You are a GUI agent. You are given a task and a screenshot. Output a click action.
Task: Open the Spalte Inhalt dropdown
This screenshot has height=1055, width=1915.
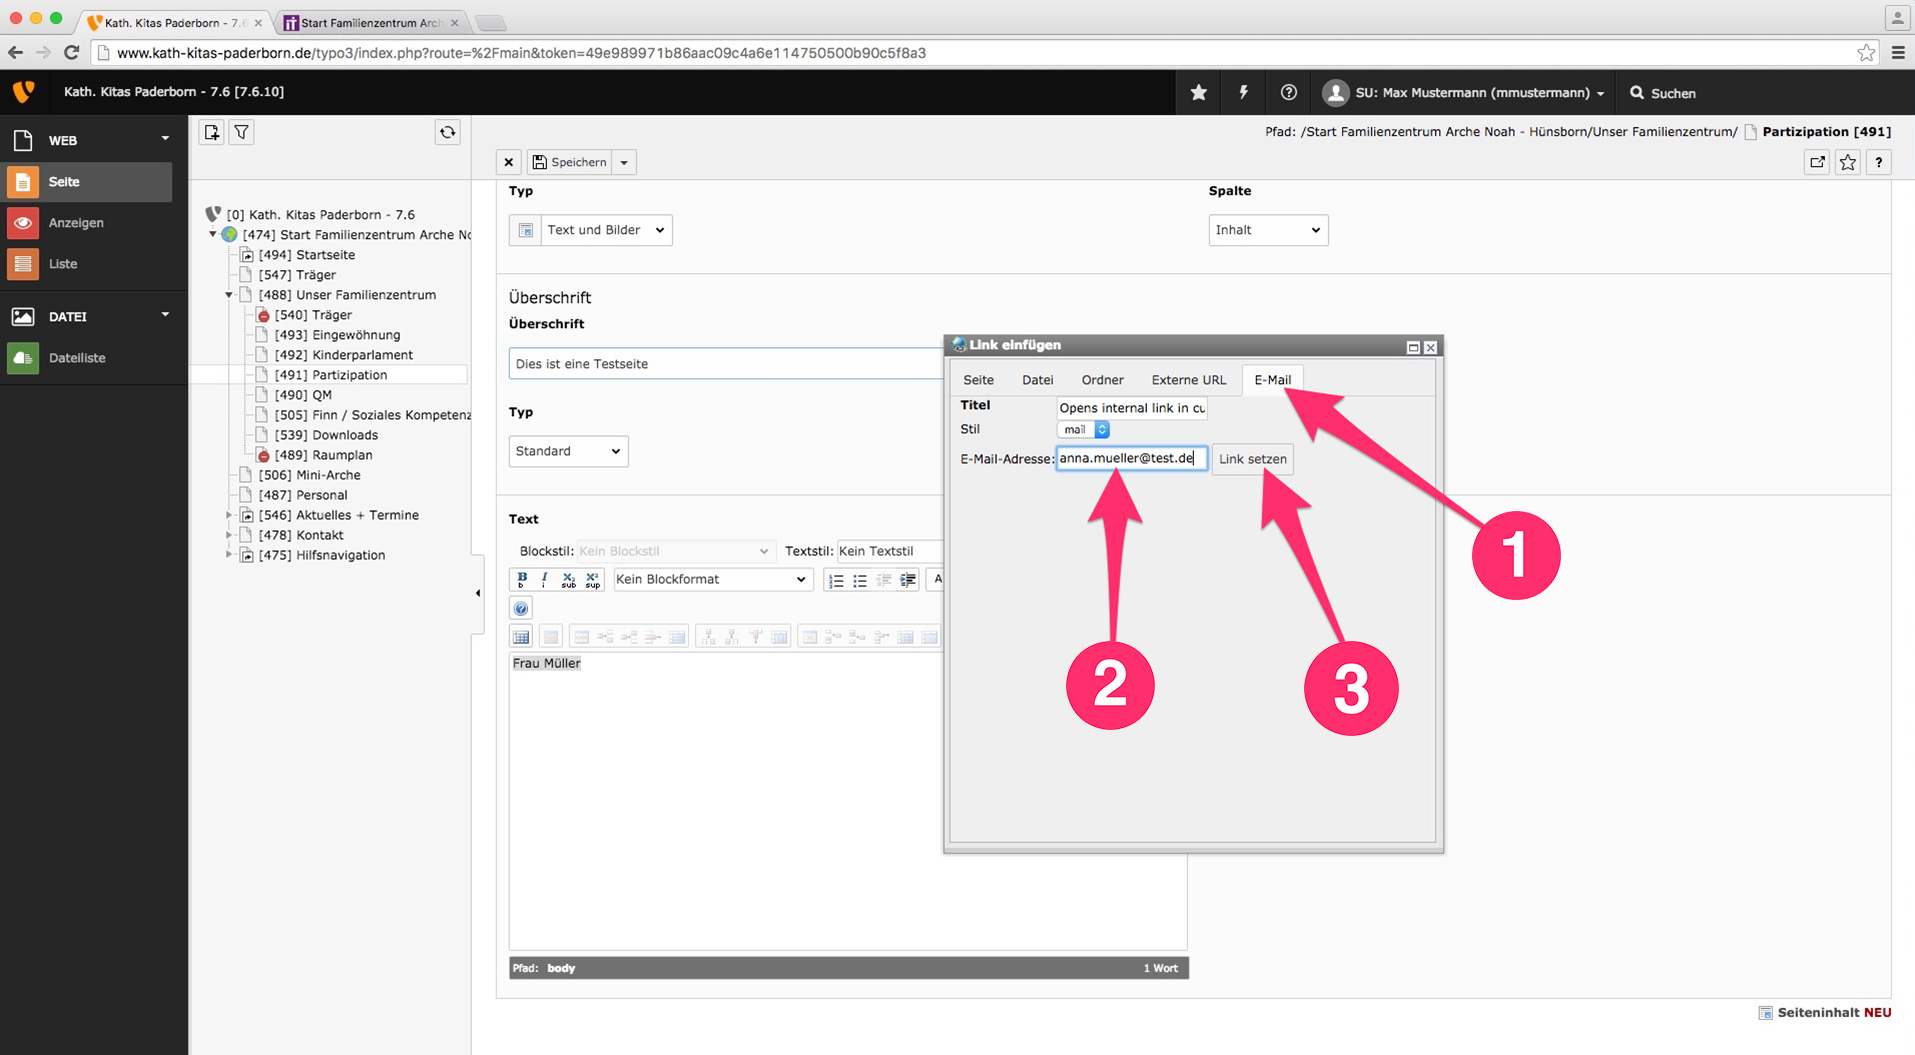point(1267,230)
